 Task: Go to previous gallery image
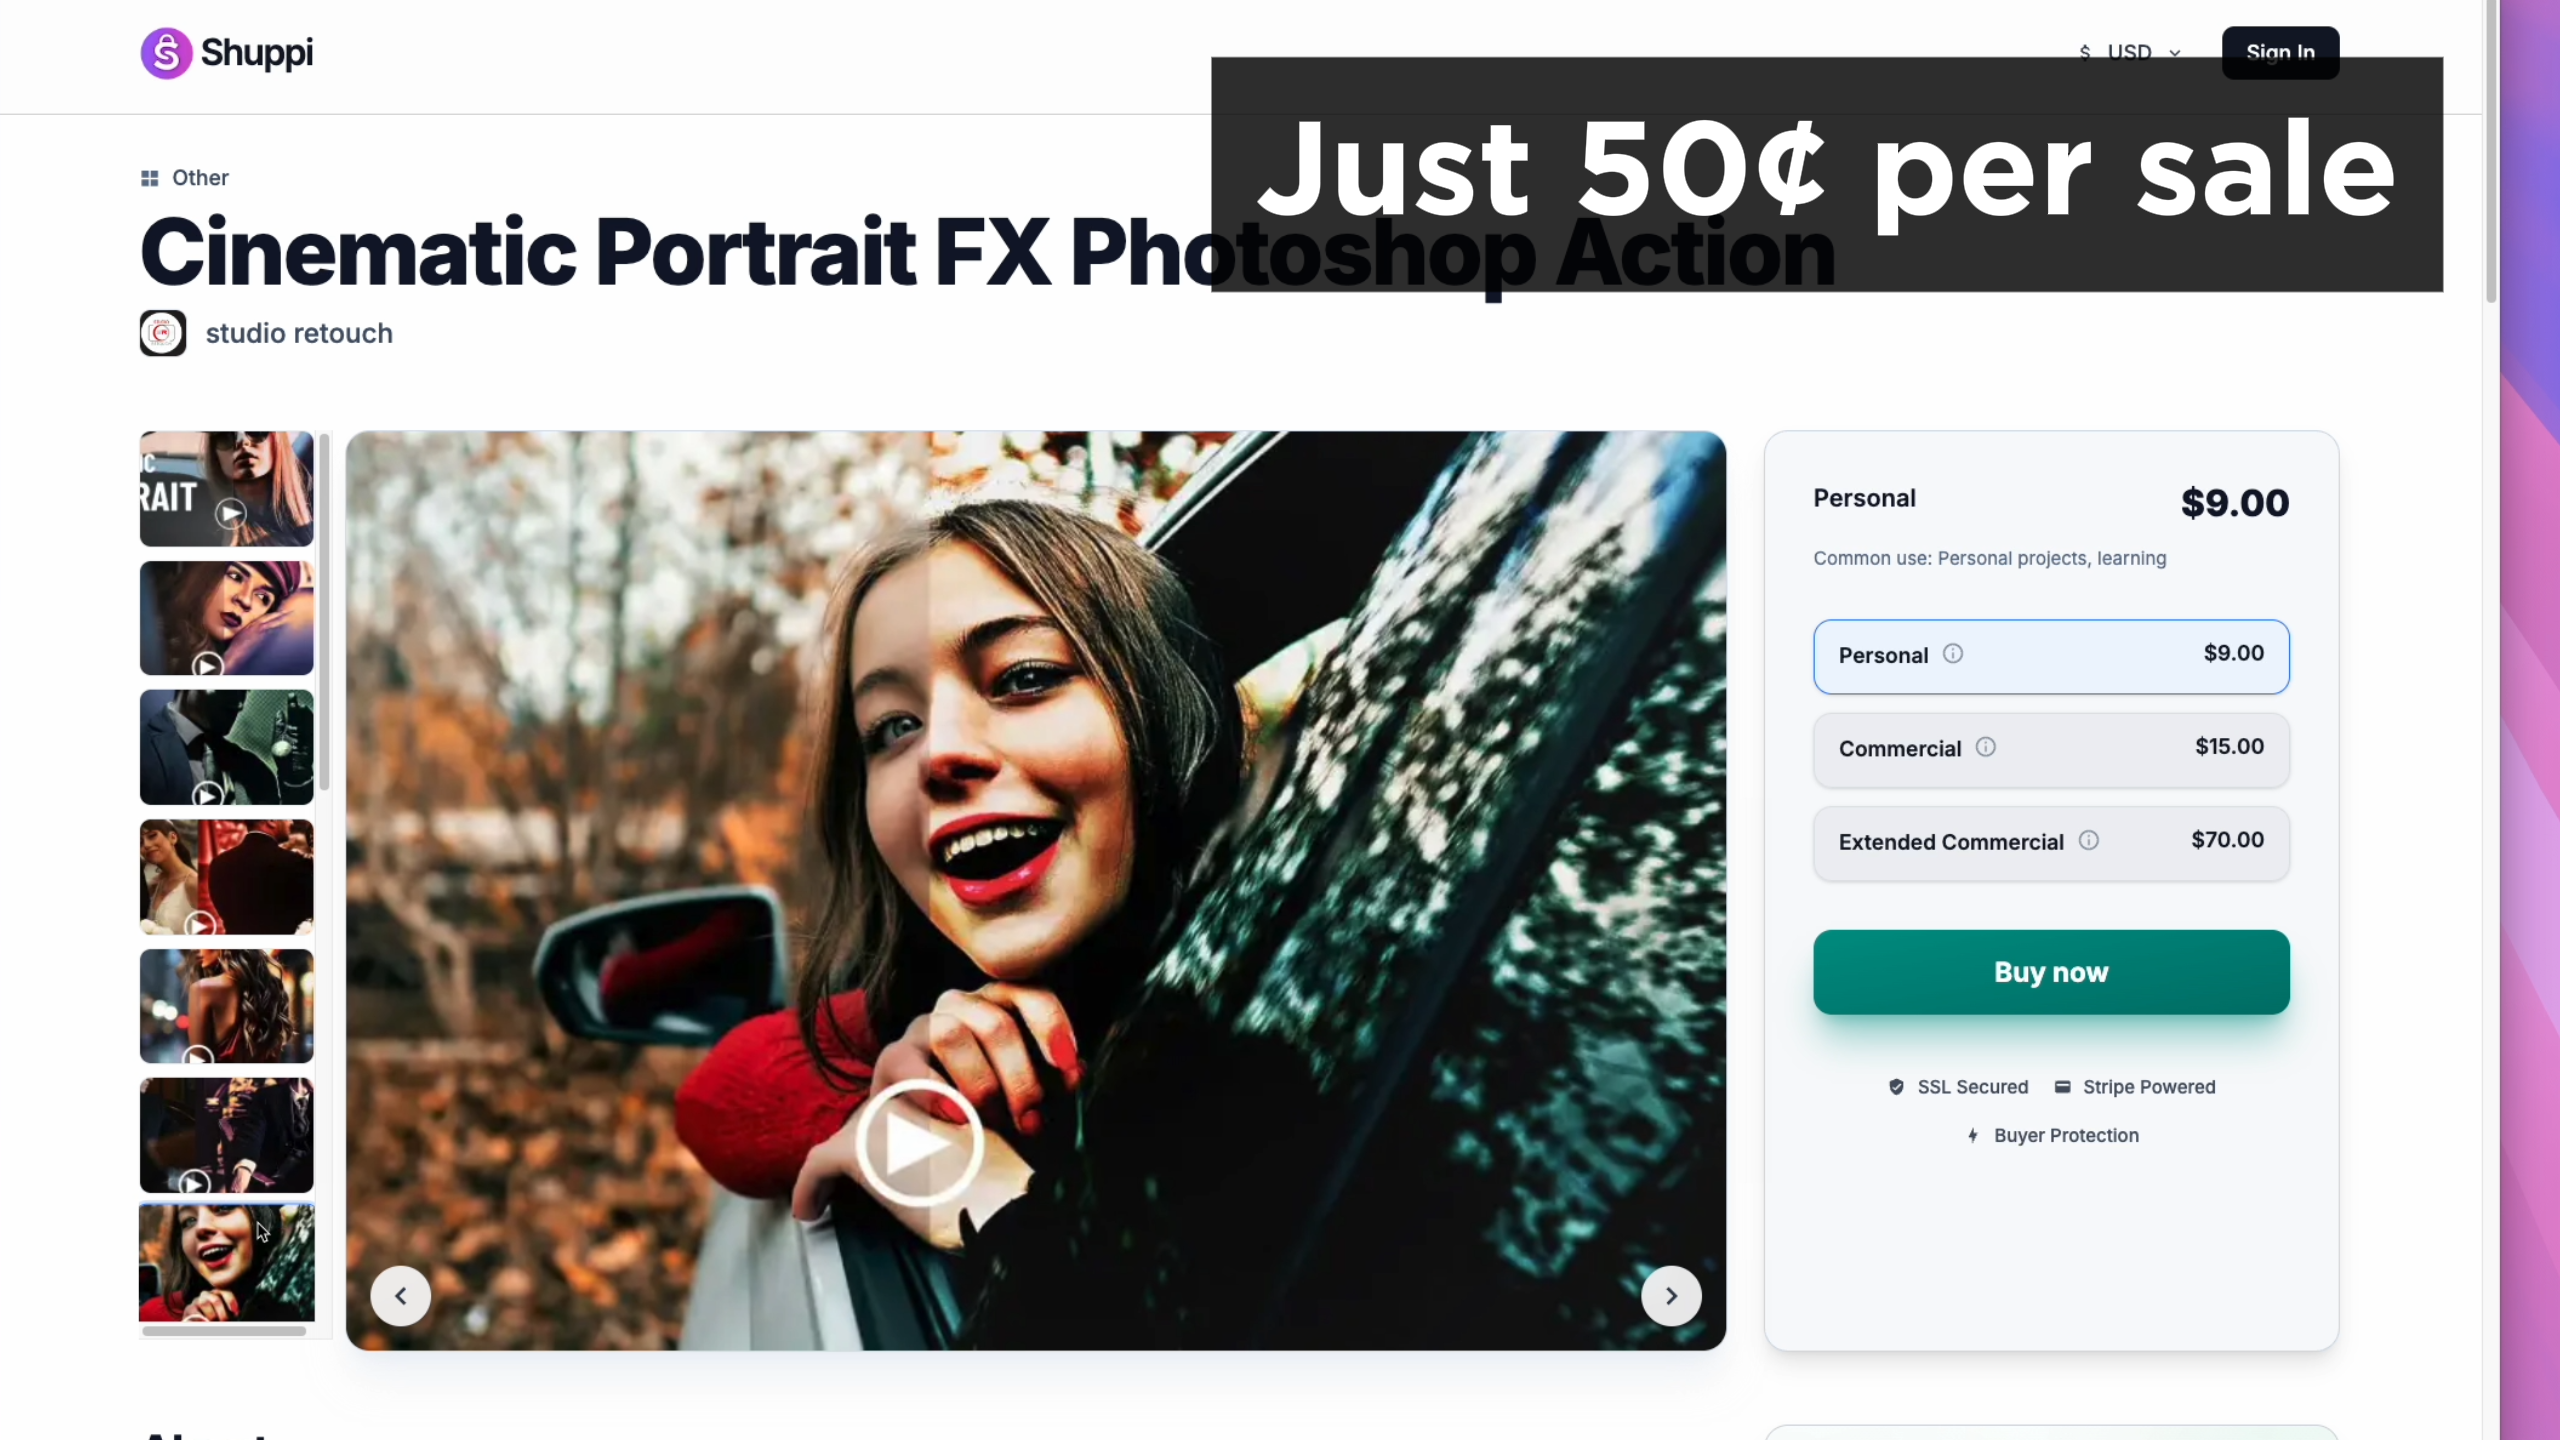[x=401, y=1296]
